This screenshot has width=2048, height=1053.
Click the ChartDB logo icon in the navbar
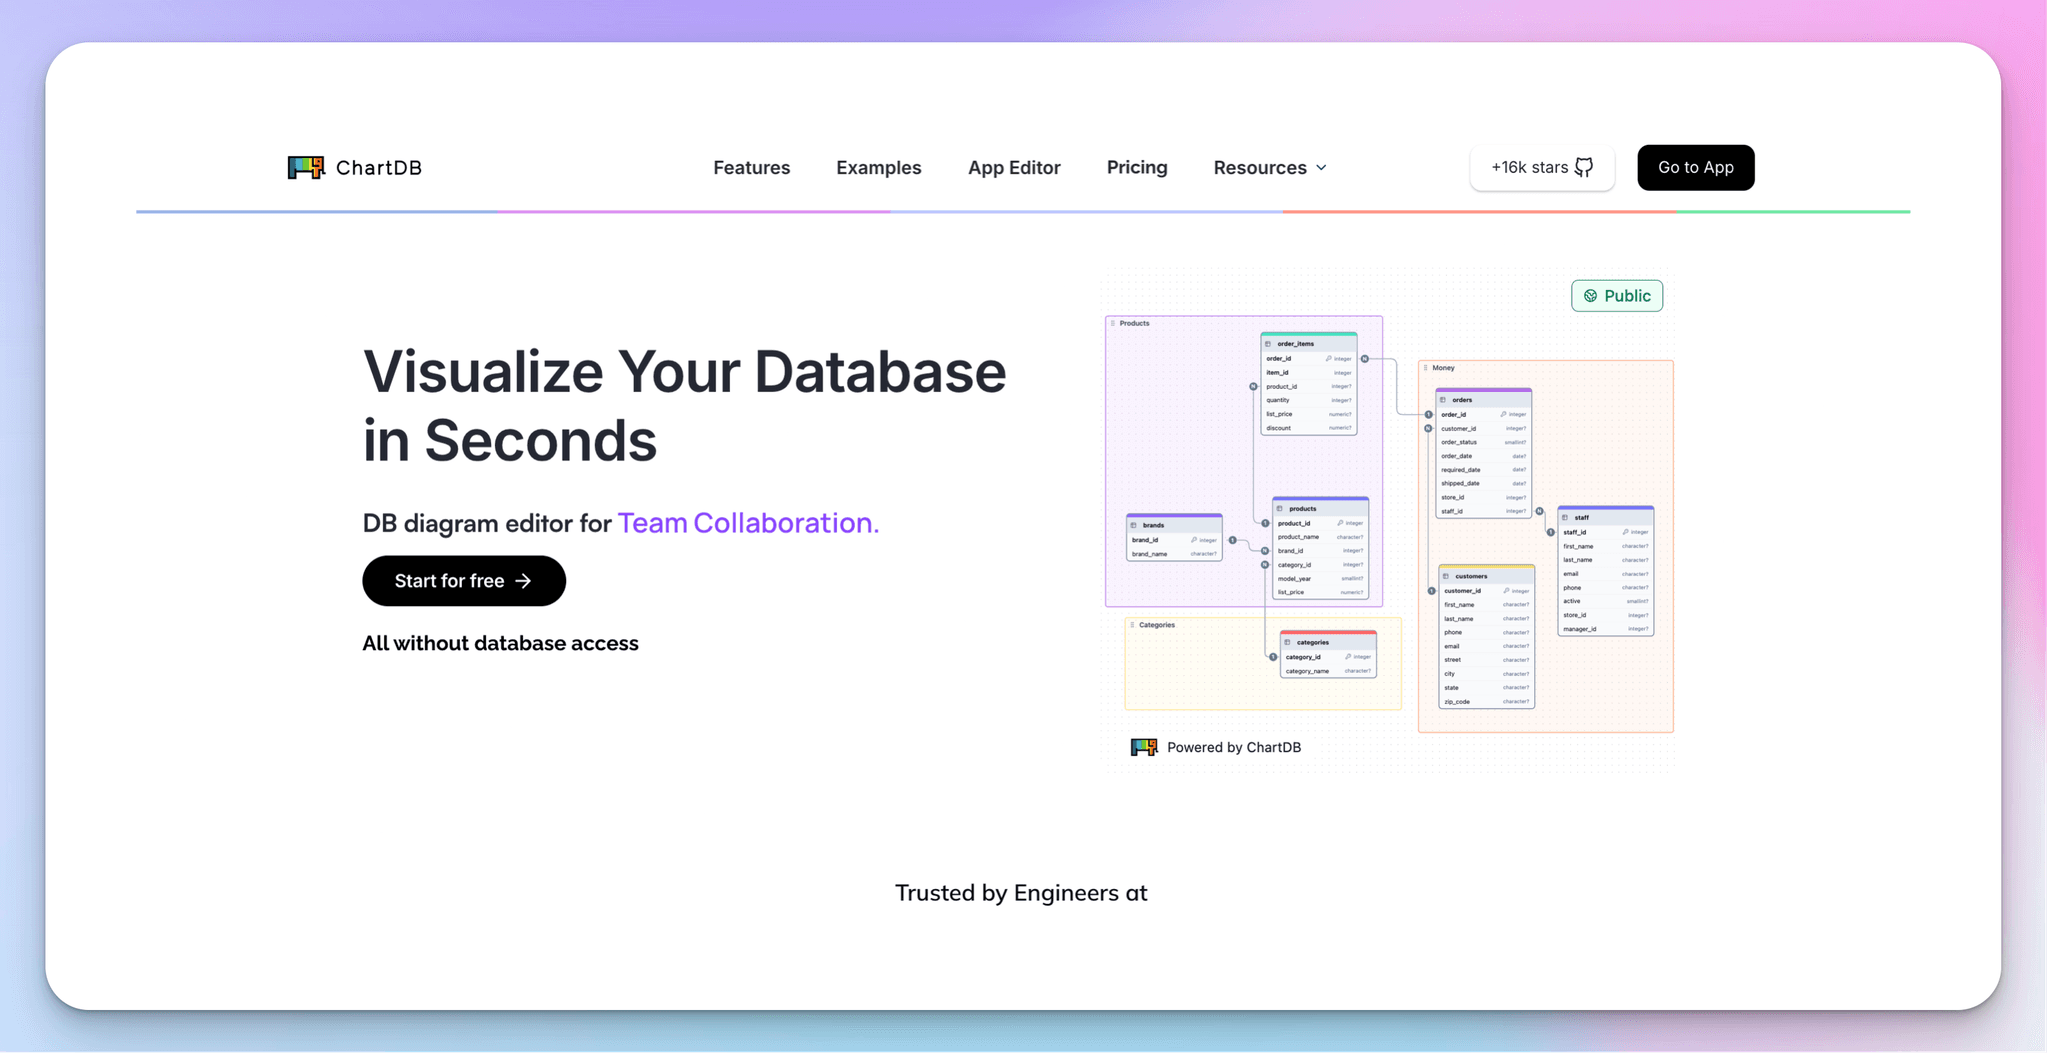pos(304,167)
